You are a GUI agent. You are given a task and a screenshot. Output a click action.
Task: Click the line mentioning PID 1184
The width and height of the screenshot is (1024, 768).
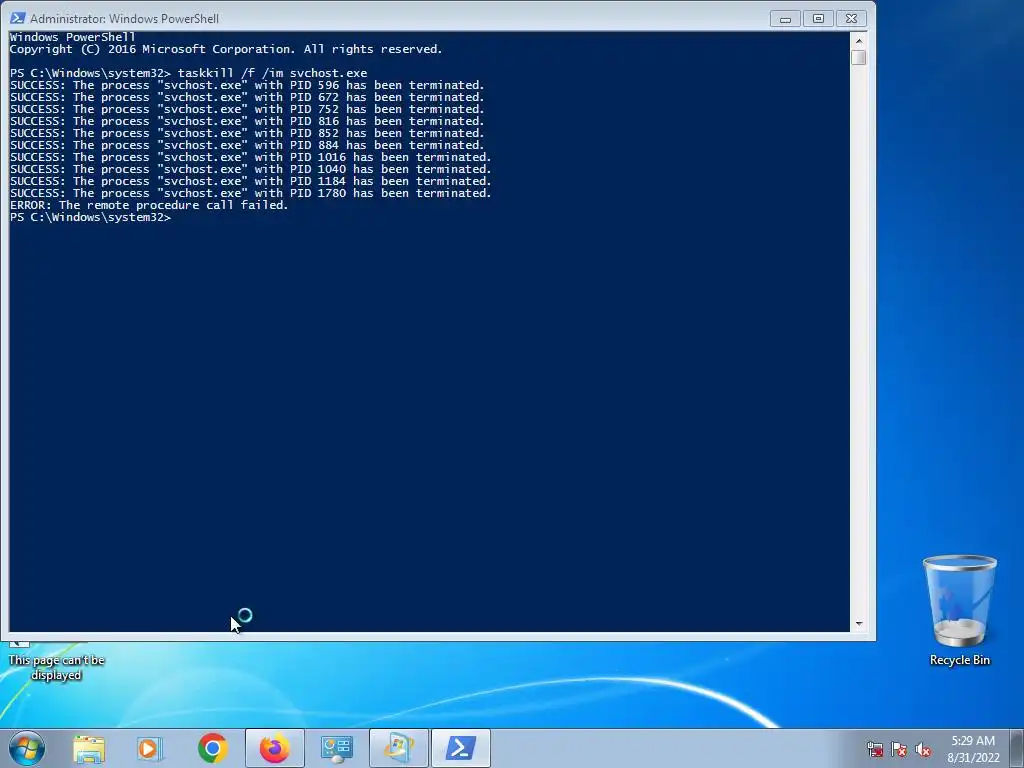tap(250, 181)
